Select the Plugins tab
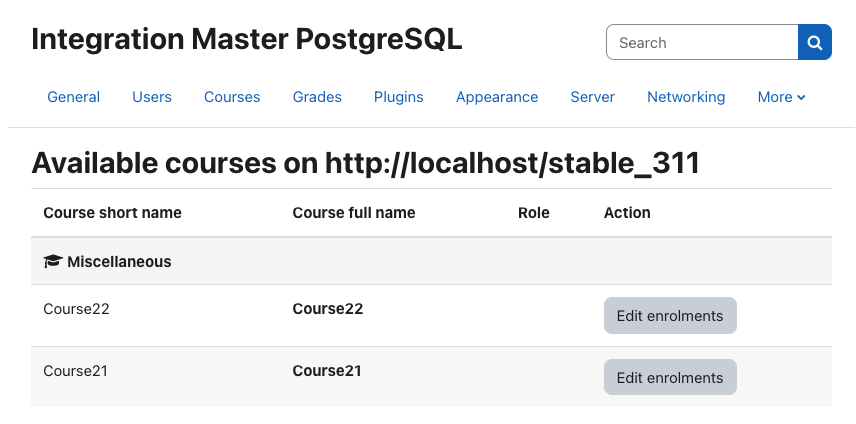This screenshot has height=424, width=856. [399, 97]
